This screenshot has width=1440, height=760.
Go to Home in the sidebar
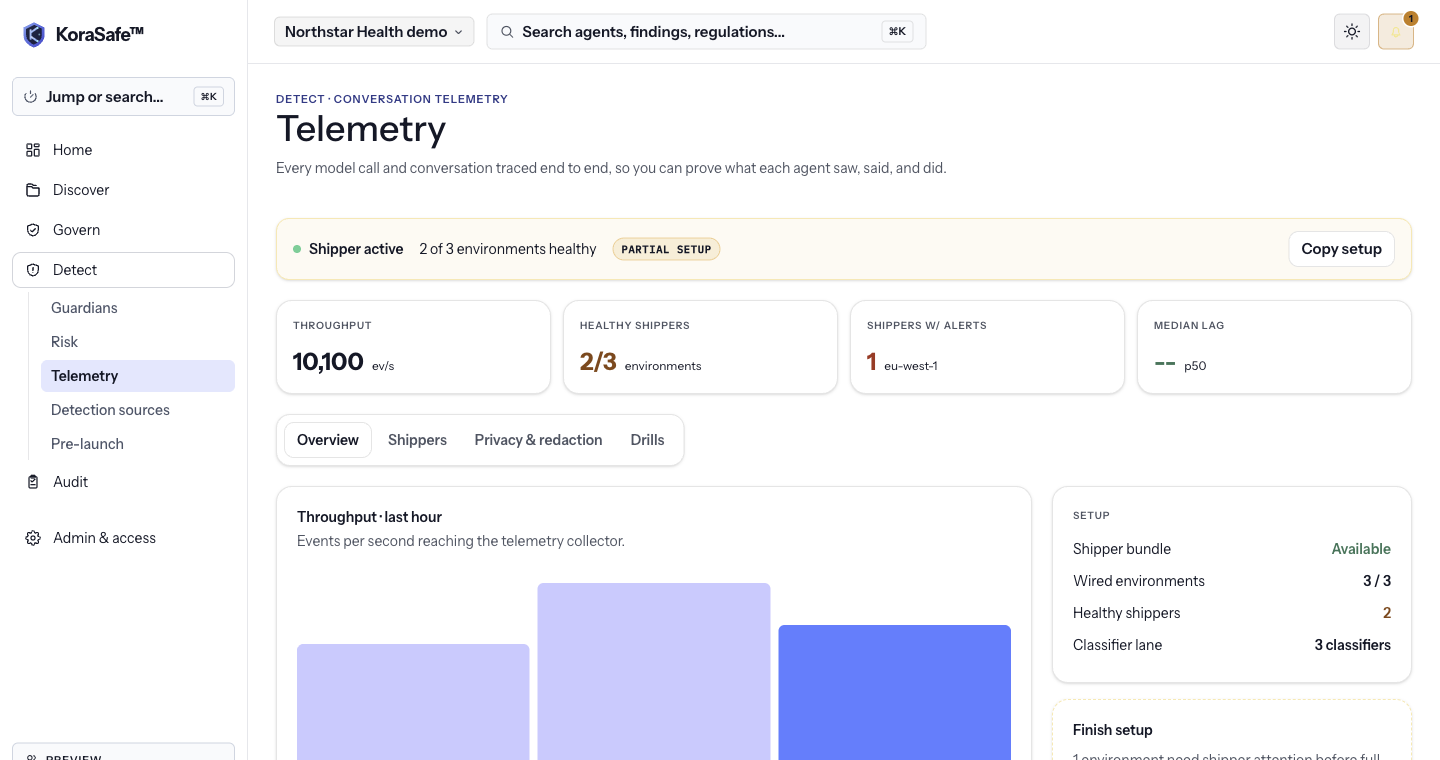pos(123,150)
